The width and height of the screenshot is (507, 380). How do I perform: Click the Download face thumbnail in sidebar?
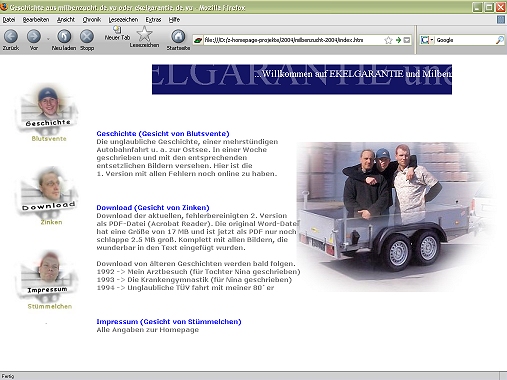pos(48,191)
